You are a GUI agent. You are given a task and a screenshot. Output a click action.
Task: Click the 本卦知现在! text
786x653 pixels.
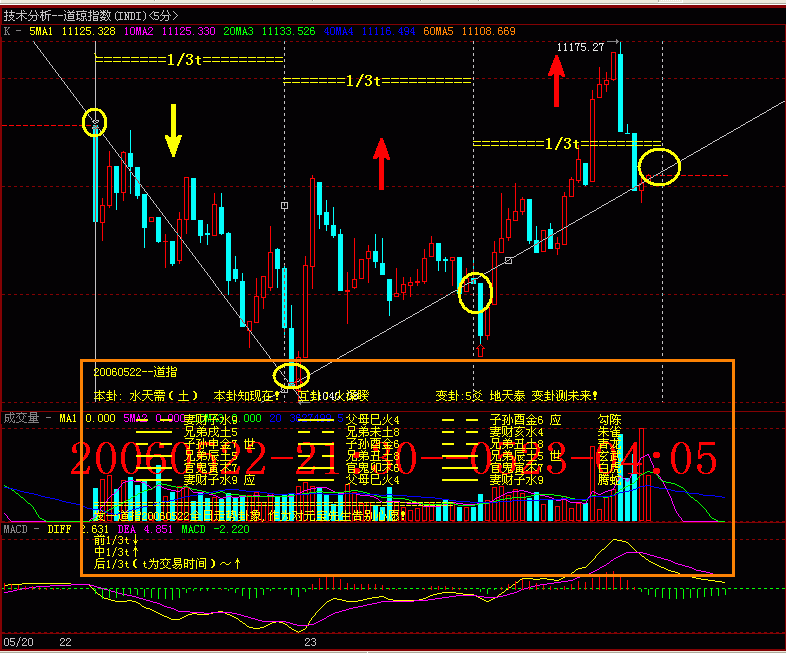click(246, 396)
